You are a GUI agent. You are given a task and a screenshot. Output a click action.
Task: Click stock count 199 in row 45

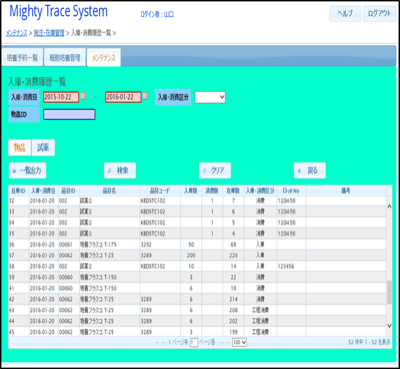click(233, 332)
